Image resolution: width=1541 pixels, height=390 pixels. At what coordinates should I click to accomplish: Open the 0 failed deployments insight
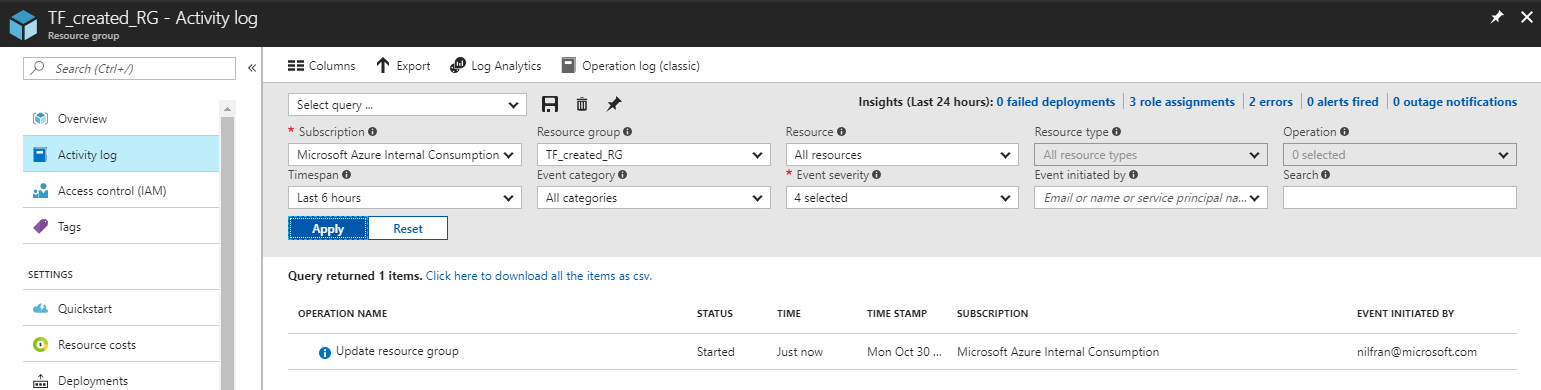[x=1055, y=102]
